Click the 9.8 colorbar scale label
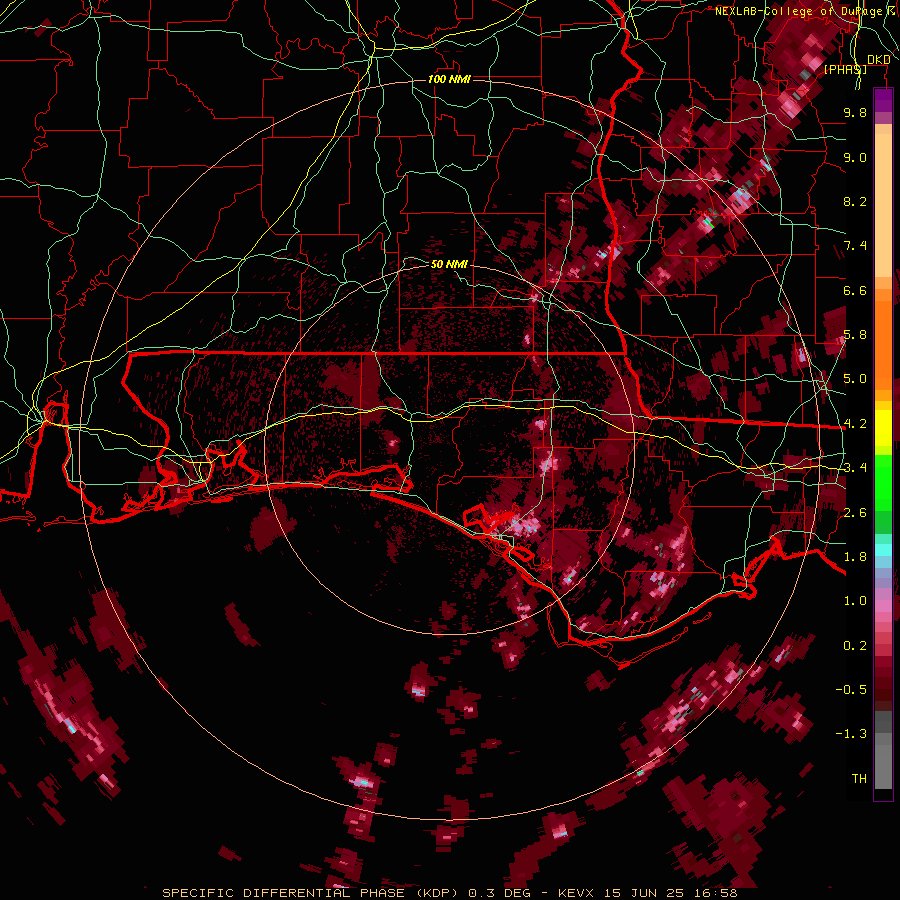The image size is (900, 900). pos(855,112)
